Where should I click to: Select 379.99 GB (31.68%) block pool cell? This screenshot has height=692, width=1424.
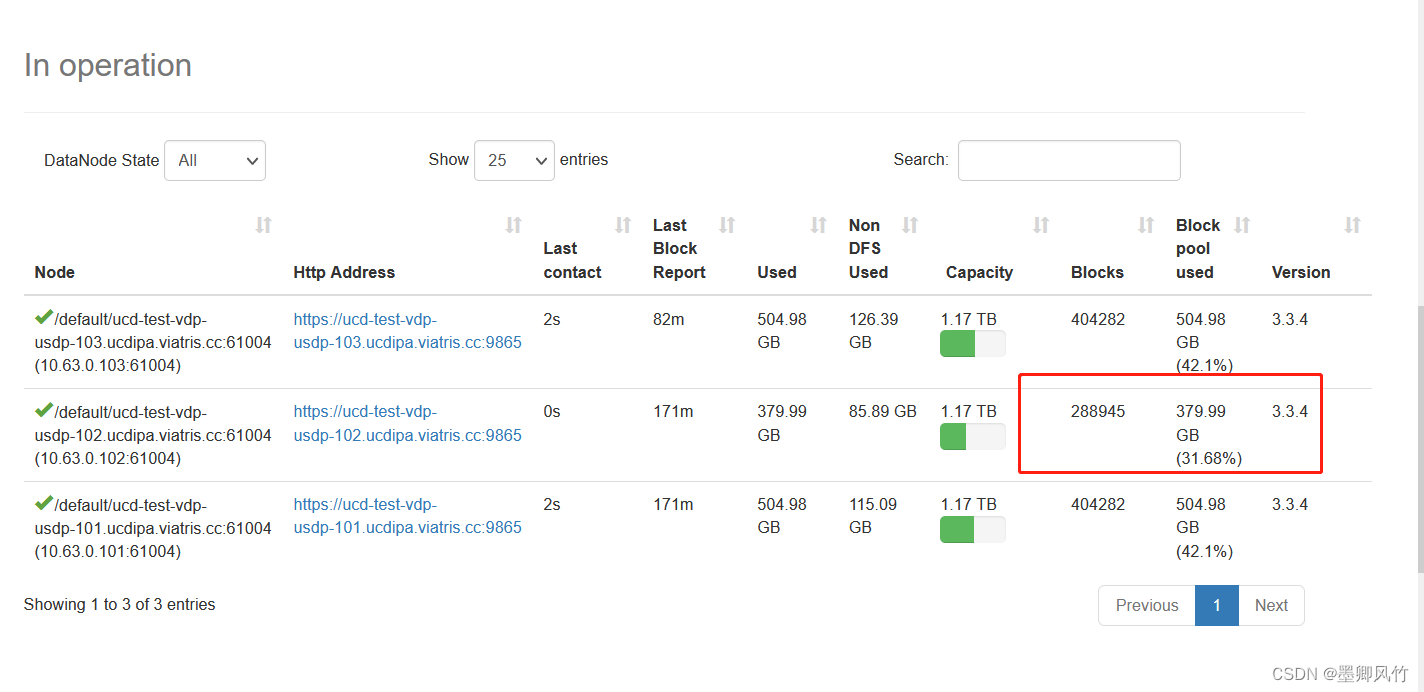(x=1209, y=435)
